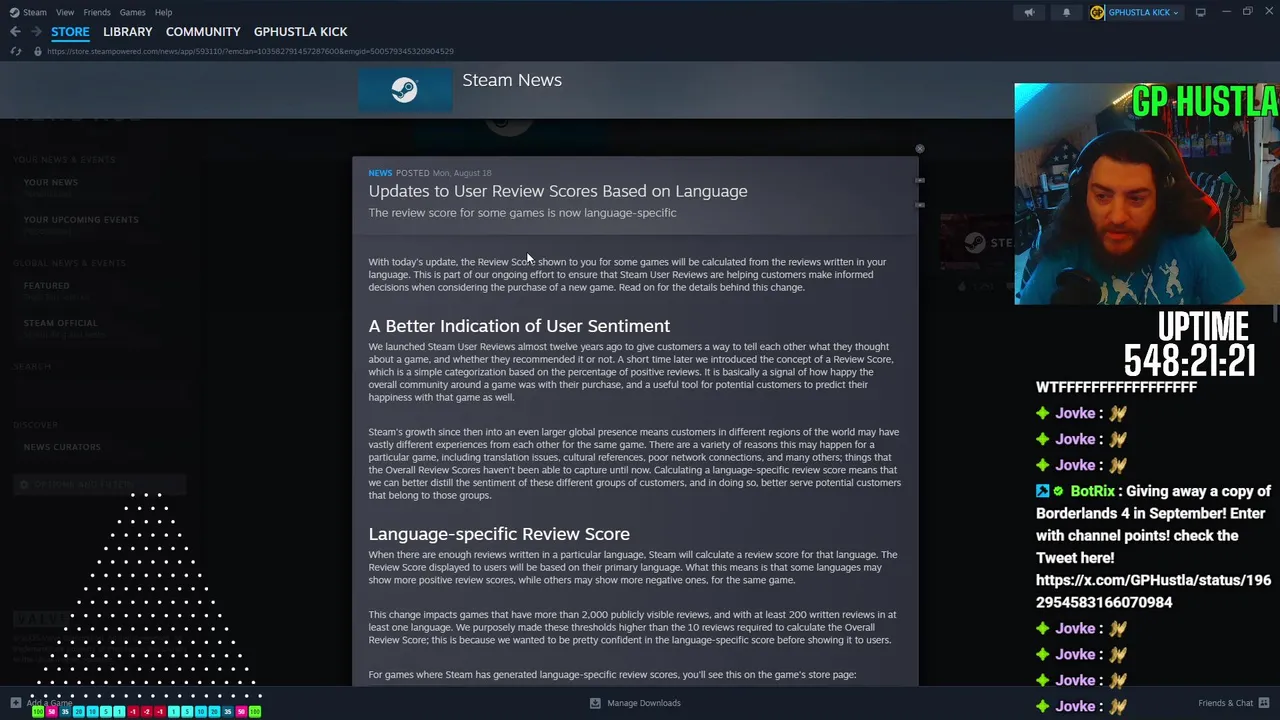This screenshot has height=720, width=1280.
Task: Open Manage Downloads
Action: [x=644, y=703]
